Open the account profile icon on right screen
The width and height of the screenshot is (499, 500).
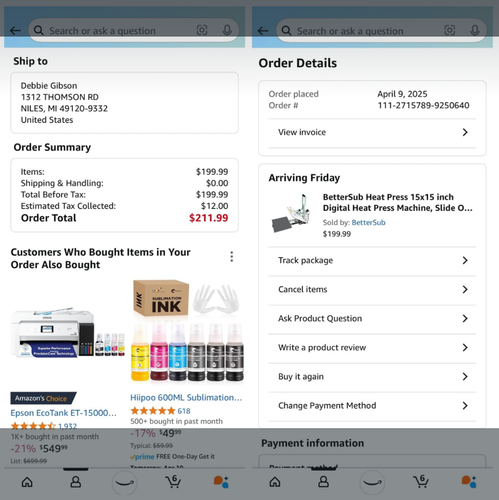click(323, 482)
